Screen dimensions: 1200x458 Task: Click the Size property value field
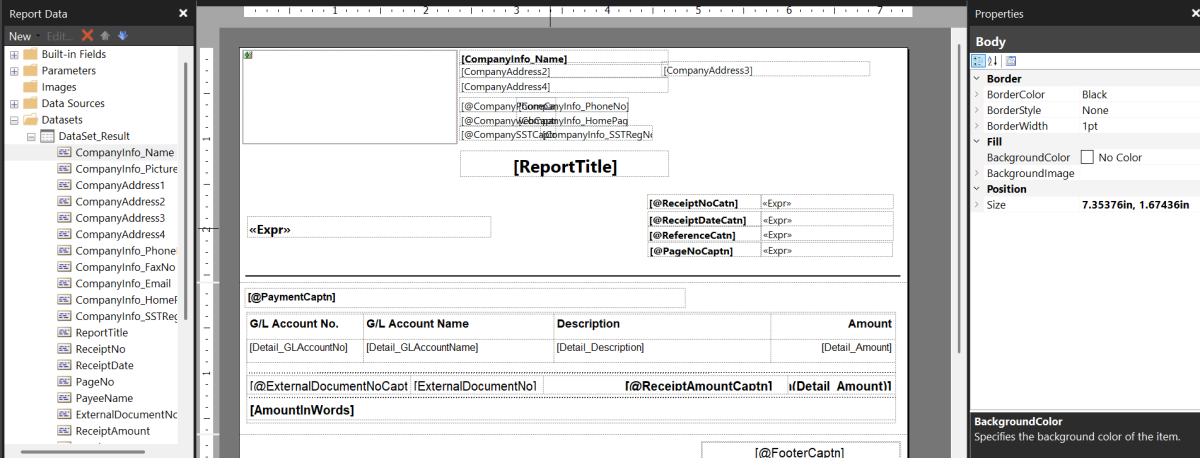click(1135, 205)
